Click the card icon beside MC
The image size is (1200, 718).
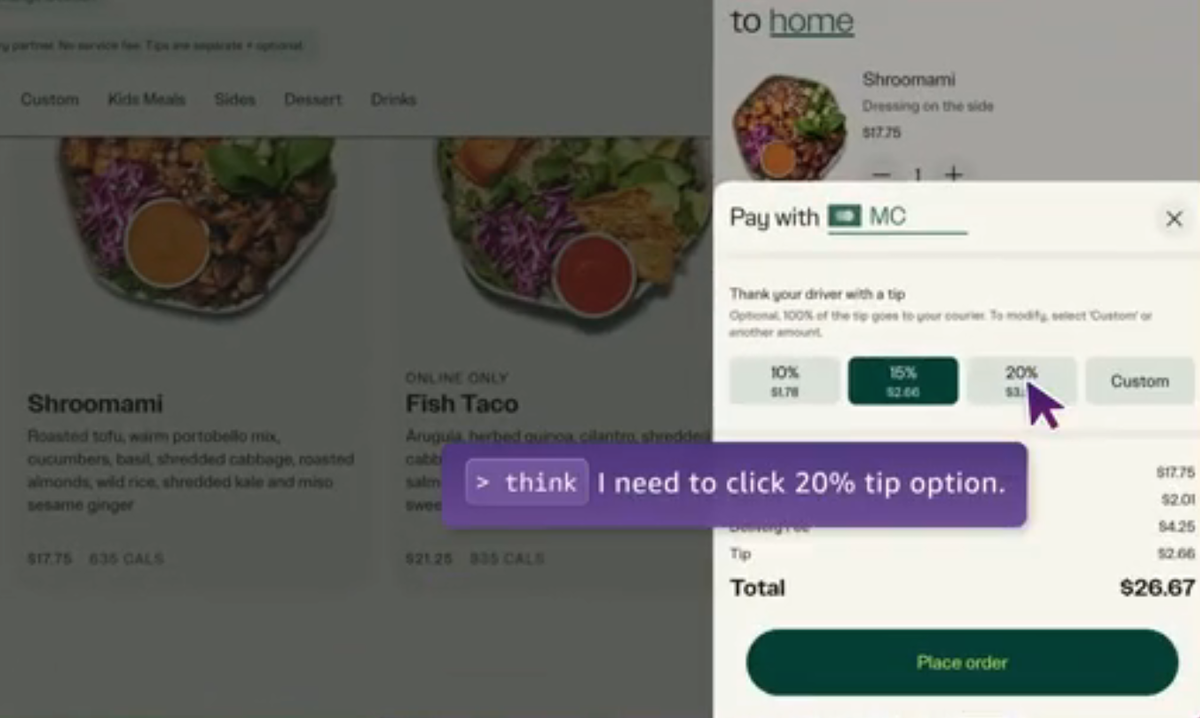click(844, 216)
